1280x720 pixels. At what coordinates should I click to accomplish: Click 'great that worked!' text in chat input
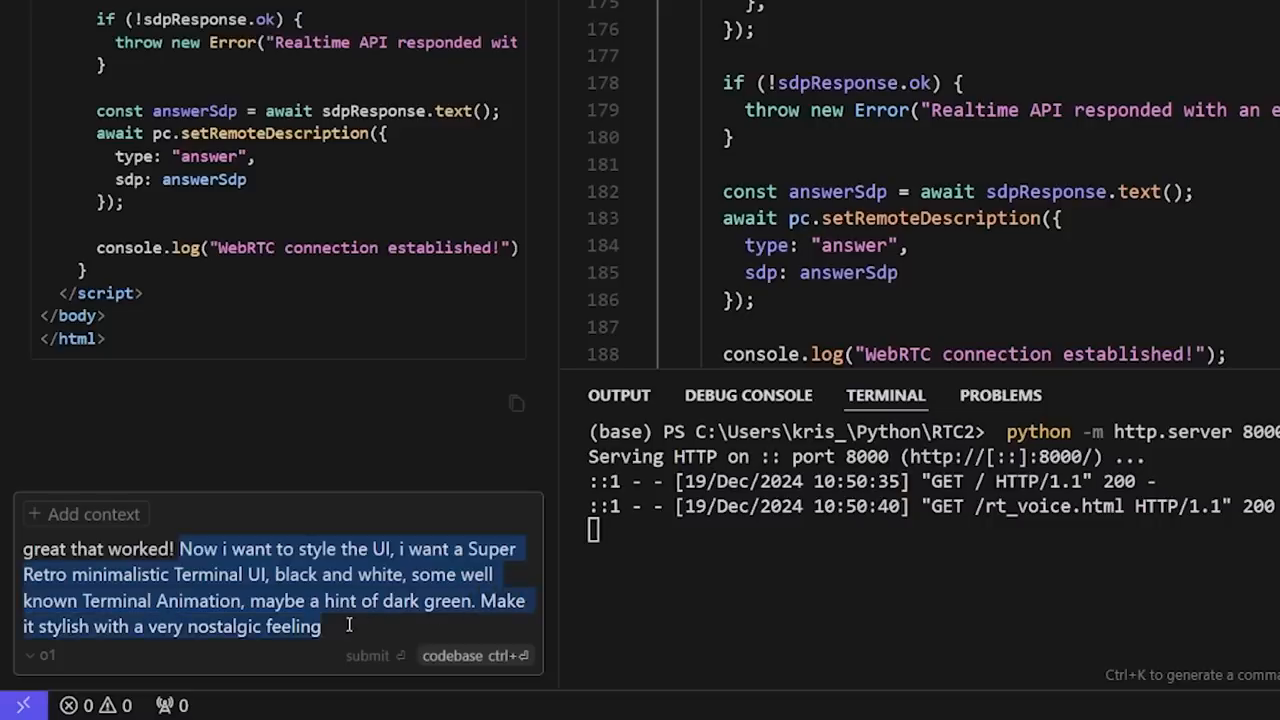pyautogui.click(x=98, y=549)
